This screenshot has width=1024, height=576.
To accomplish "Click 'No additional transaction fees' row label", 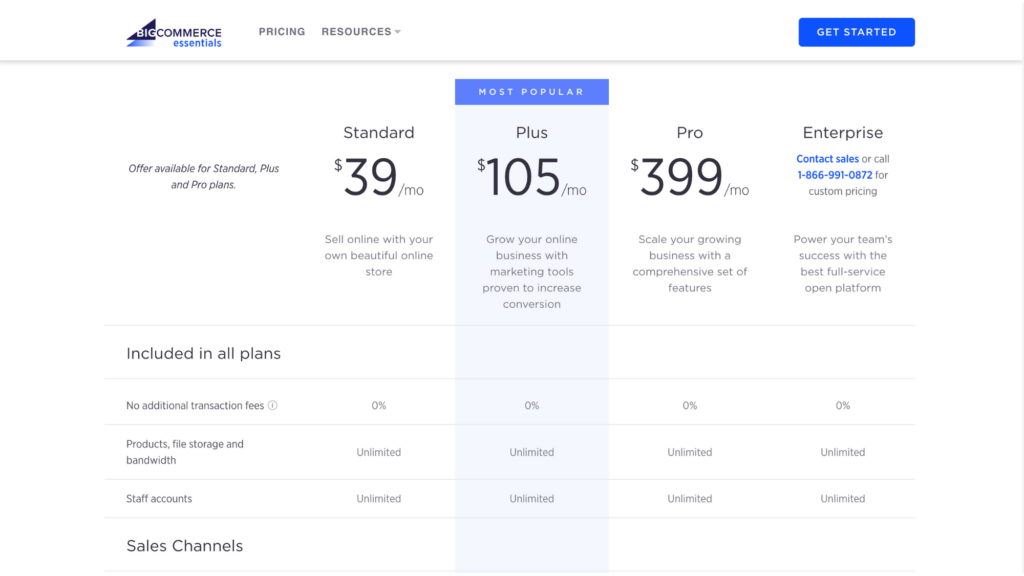I will 195,406.
